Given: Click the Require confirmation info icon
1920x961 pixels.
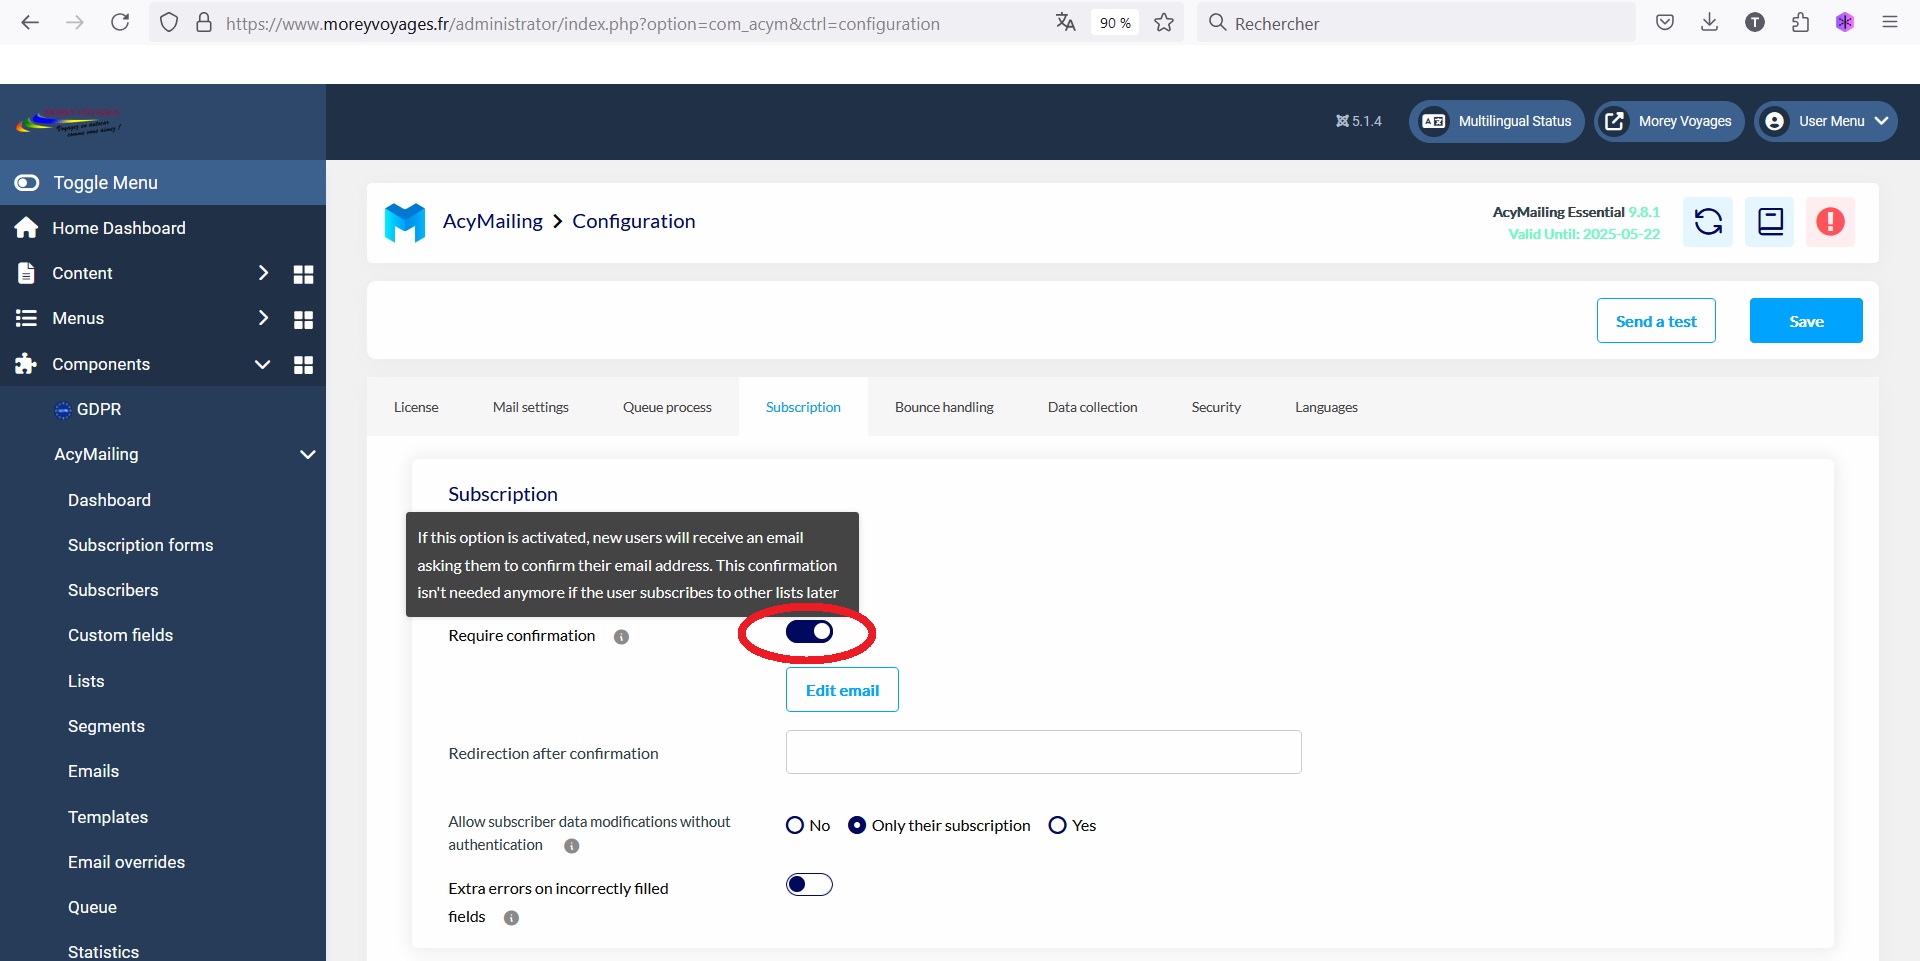Looking at the screenshot, I should coord(621,637).
